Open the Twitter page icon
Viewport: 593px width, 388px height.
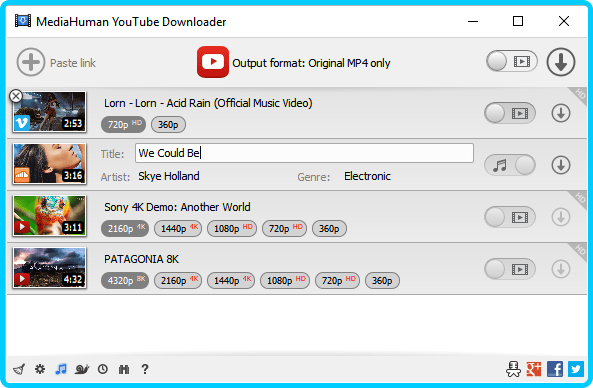576,369
